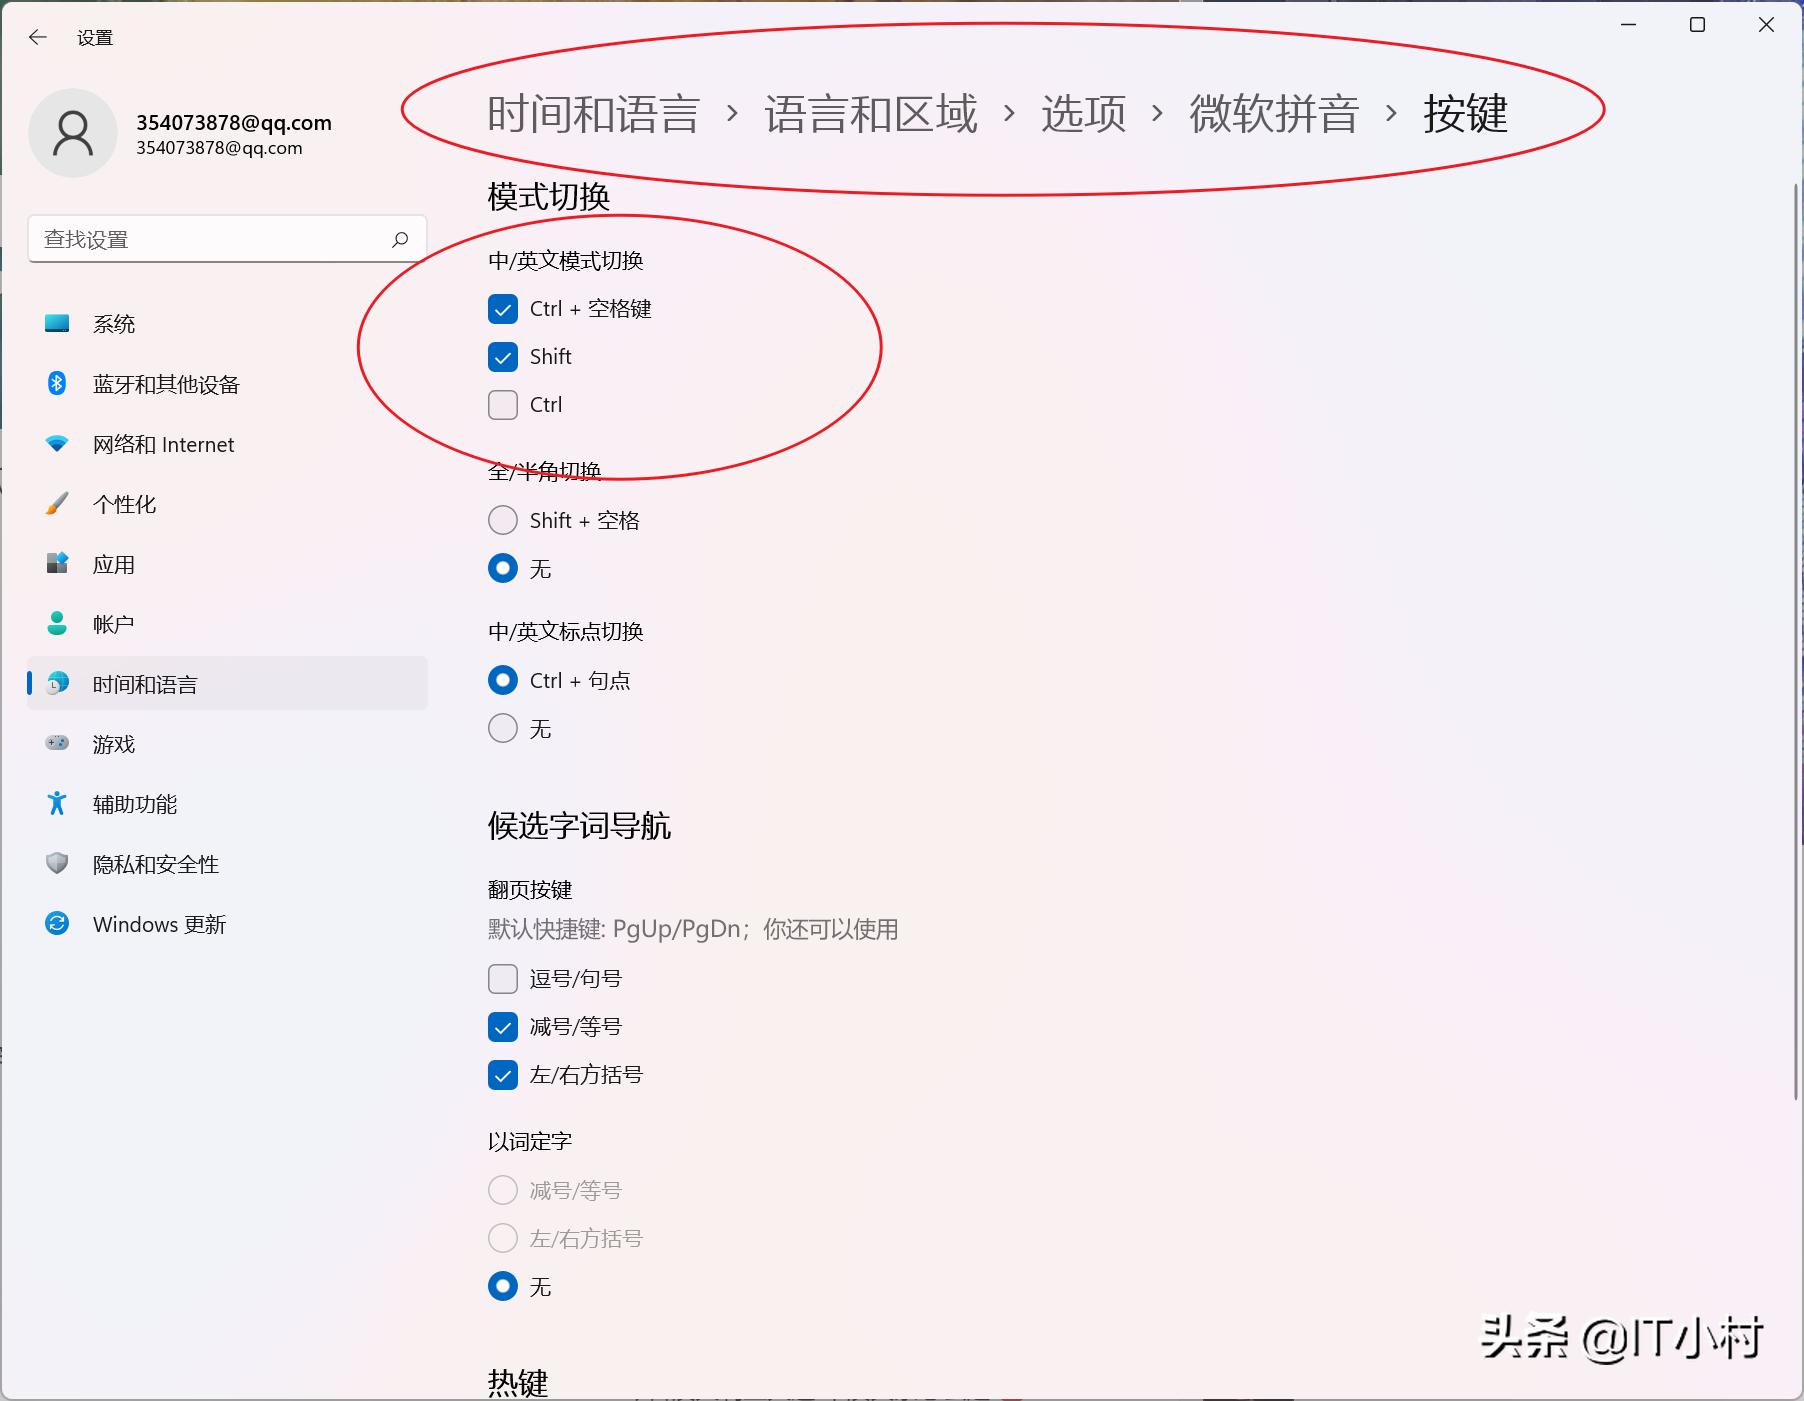Uncheck the 减号/等号 paging checkbox
Screen dimensions: 1804x1401
(503, 1026)
